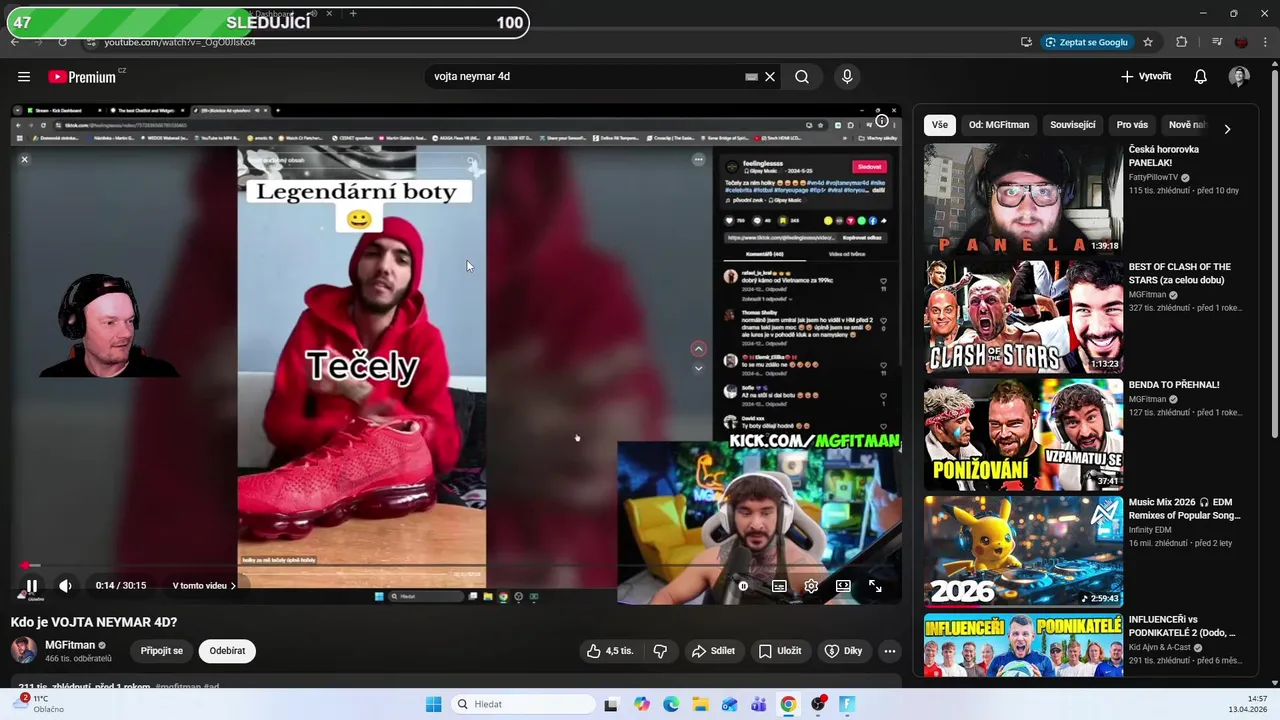Enter fullscreen mode
This screenshot has height=720, width=1280.
tap(875, 586)
